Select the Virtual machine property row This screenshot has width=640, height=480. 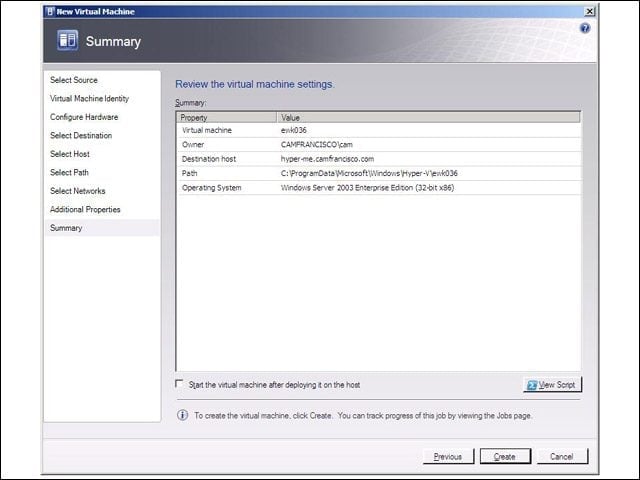(x=379, y=130)
